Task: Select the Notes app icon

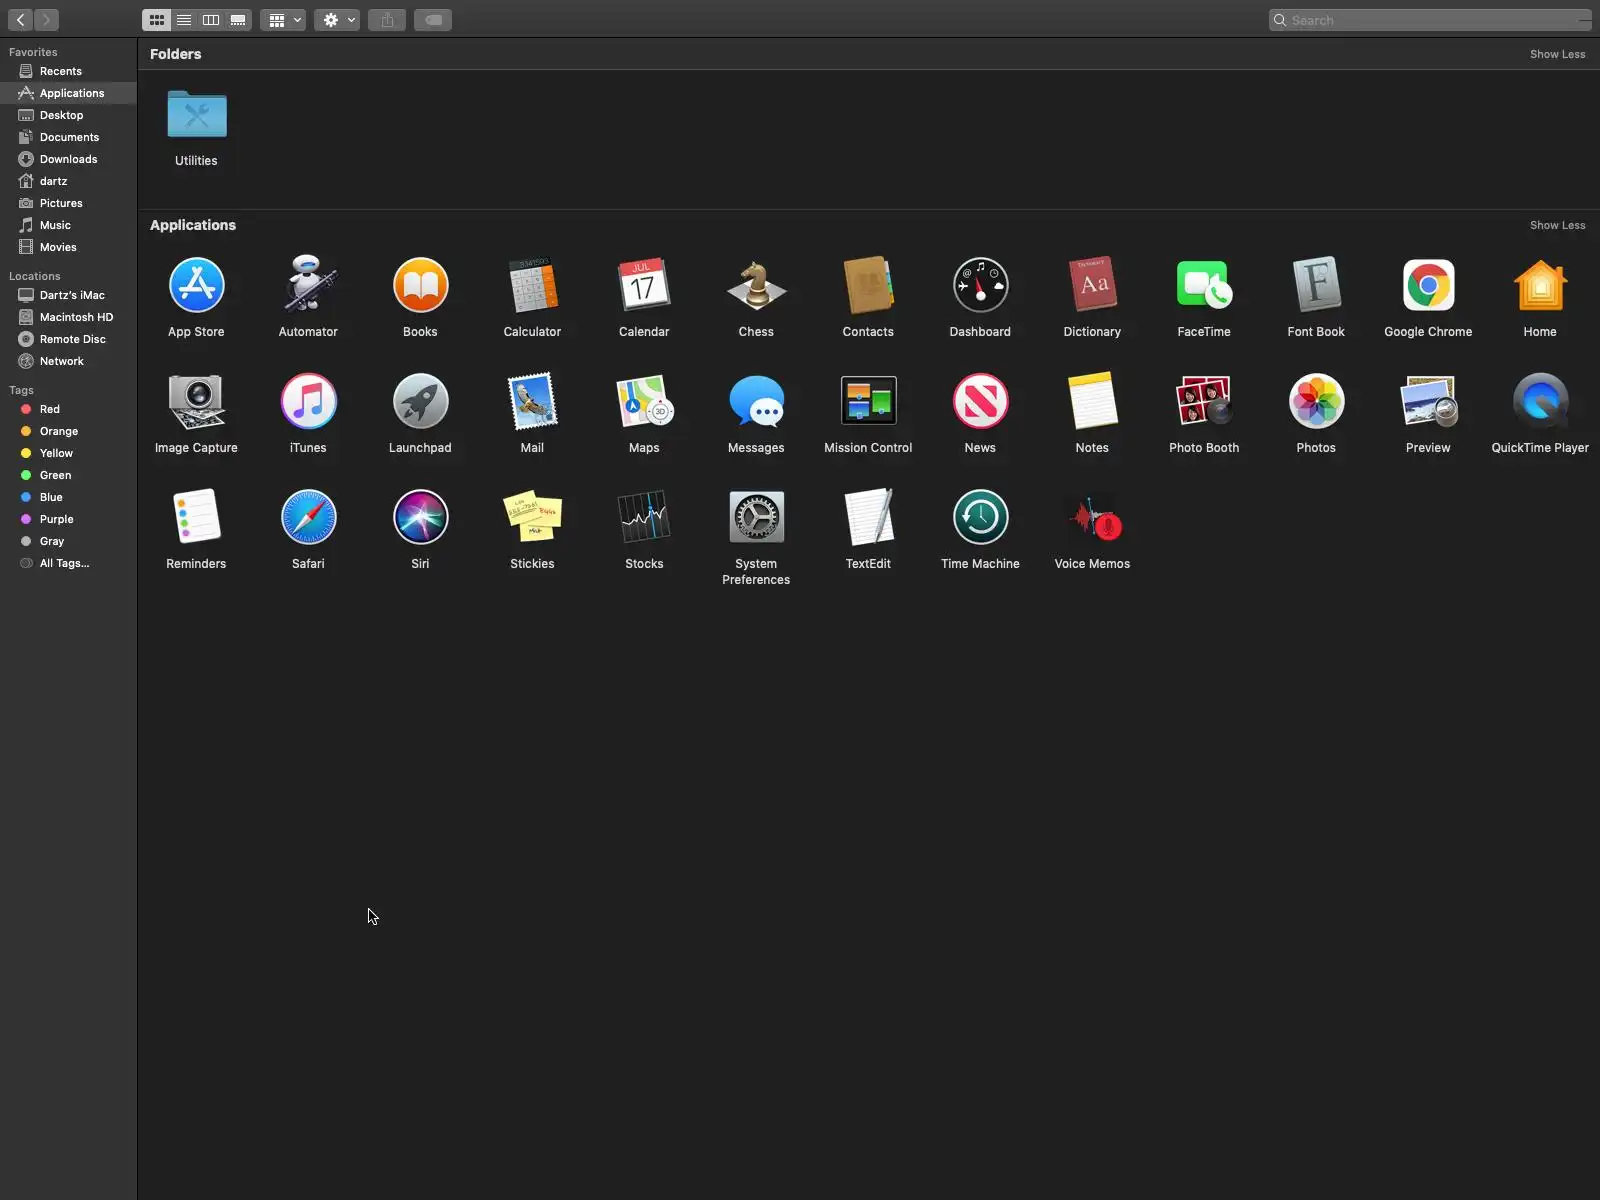Action: pyautogui.click(x=1092, y=402)
